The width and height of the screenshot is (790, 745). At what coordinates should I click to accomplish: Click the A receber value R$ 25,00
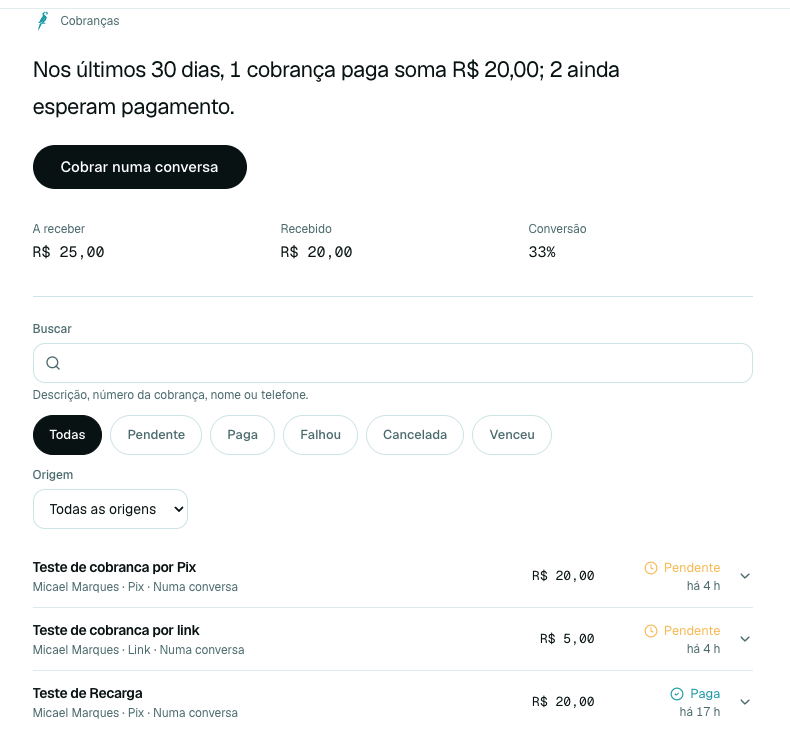pyautogui.click(x=69, y=252)
